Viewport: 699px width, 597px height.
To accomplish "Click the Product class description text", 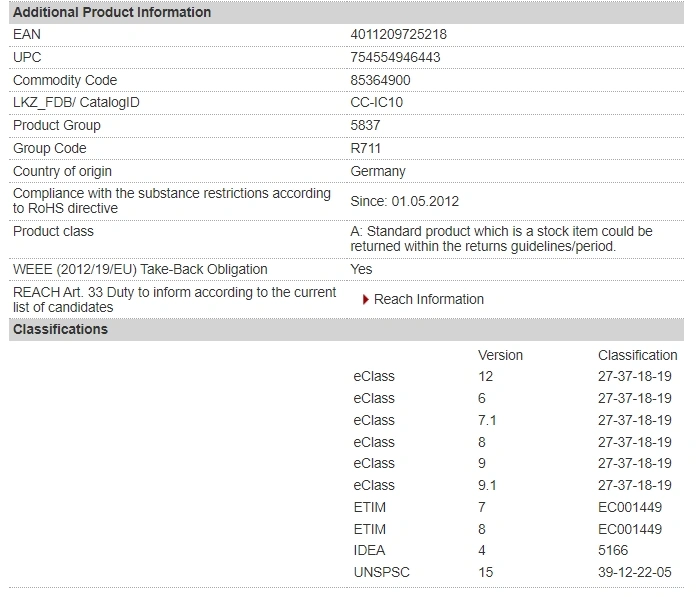I will click(501, 239).
